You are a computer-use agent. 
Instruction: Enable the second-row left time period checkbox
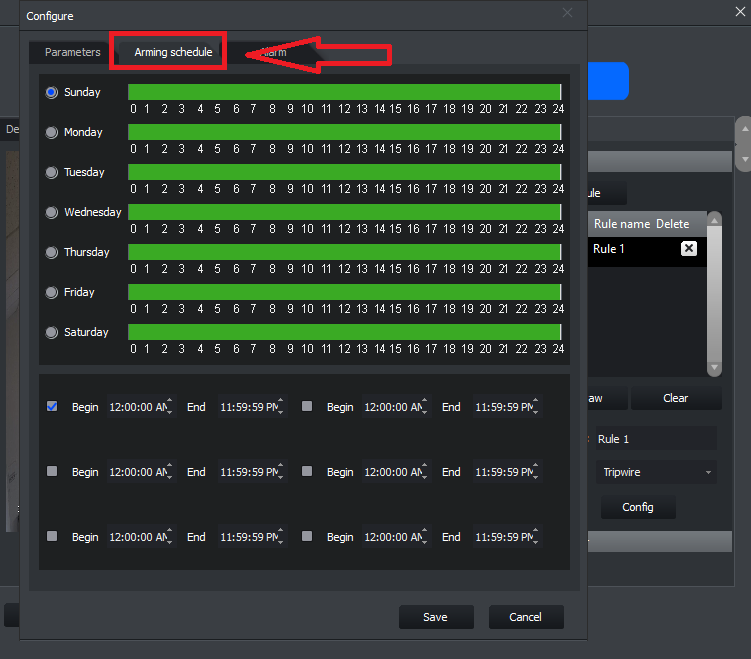pyautogui.click(x=52, y=471)
